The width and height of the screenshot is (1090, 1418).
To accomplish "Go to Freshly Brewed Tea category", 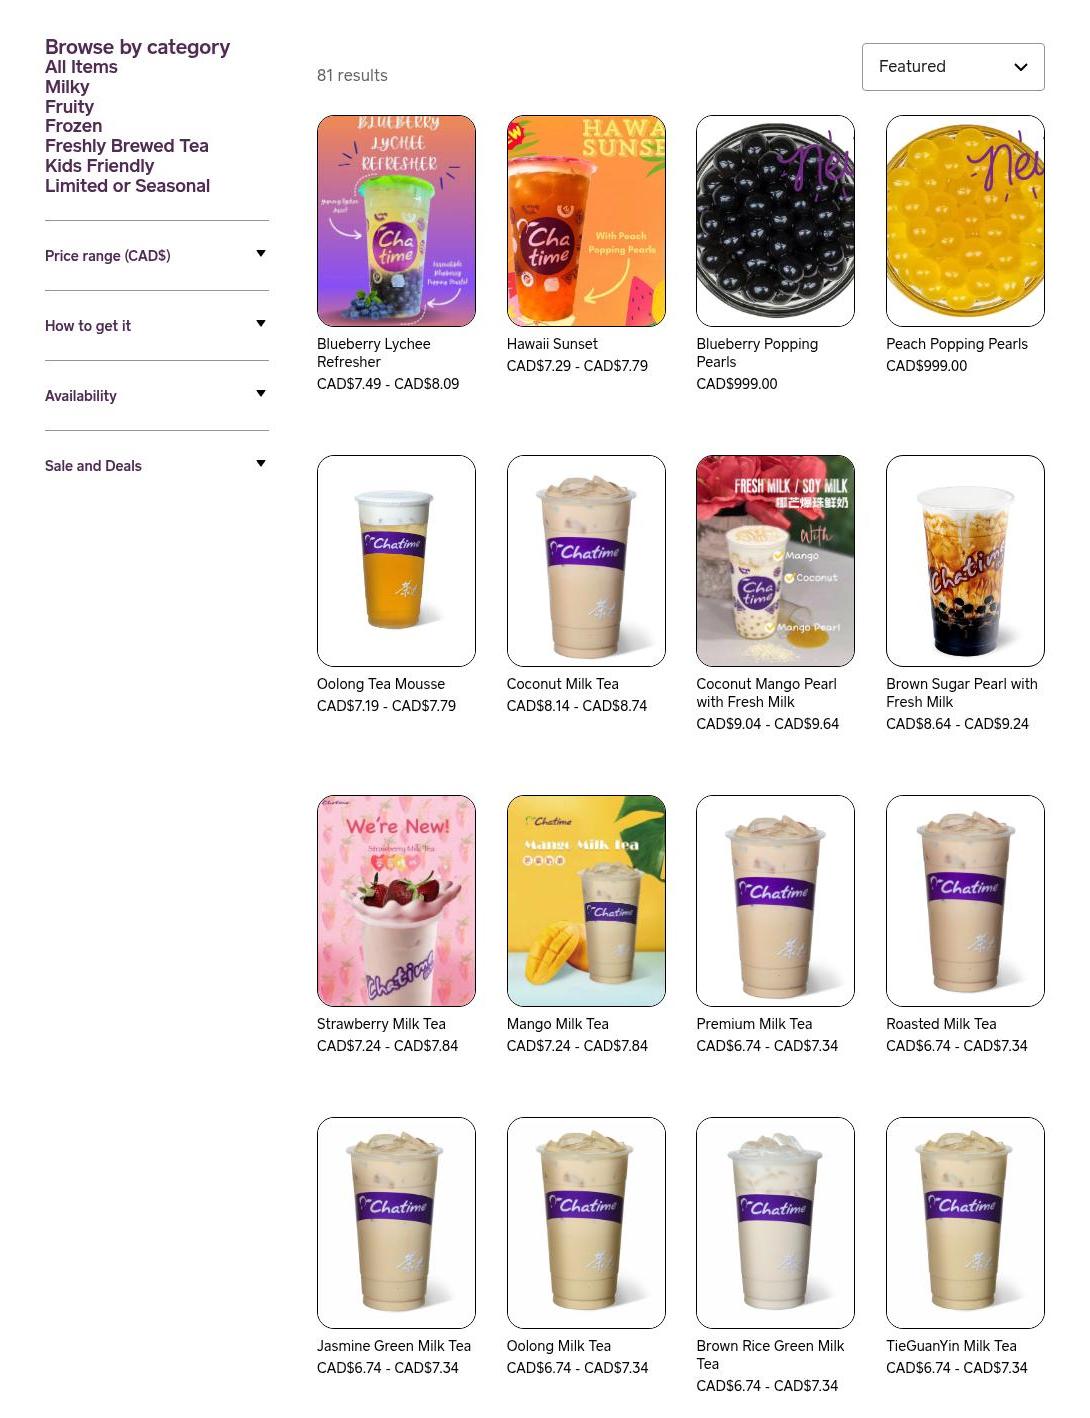I will pos(127,146).
